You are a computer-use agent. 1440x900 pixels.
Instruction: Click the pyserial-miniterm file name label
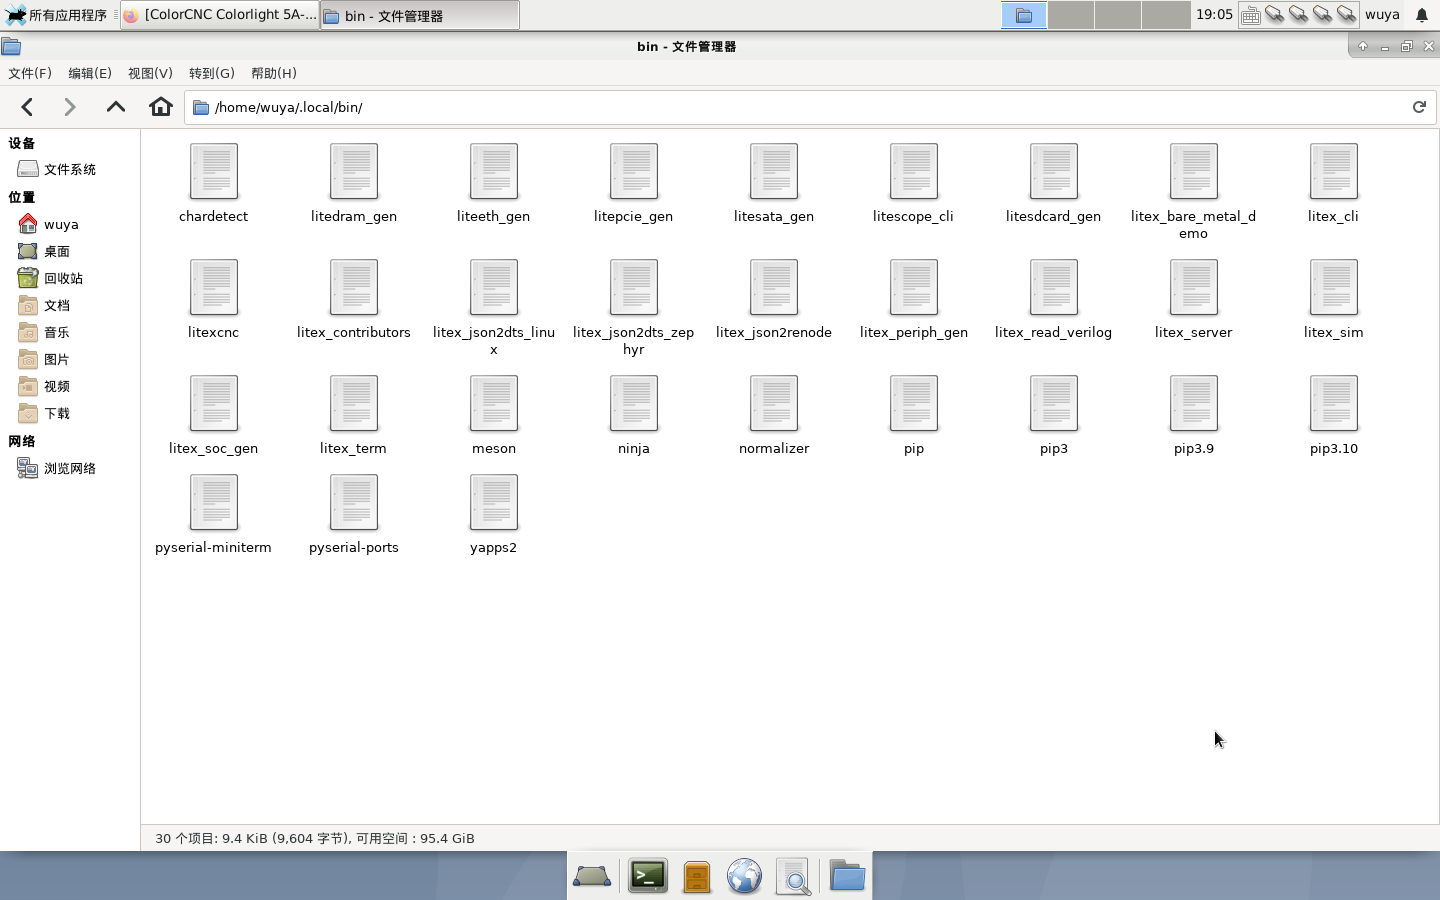pyautogui.click(x=214, y=547)
